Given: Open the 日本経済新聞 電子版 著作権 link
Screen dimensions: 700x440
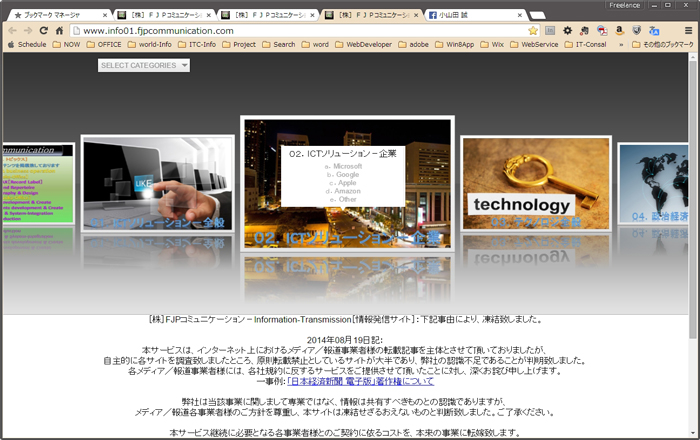Looking at the screenshot, I should pos(360,382).
